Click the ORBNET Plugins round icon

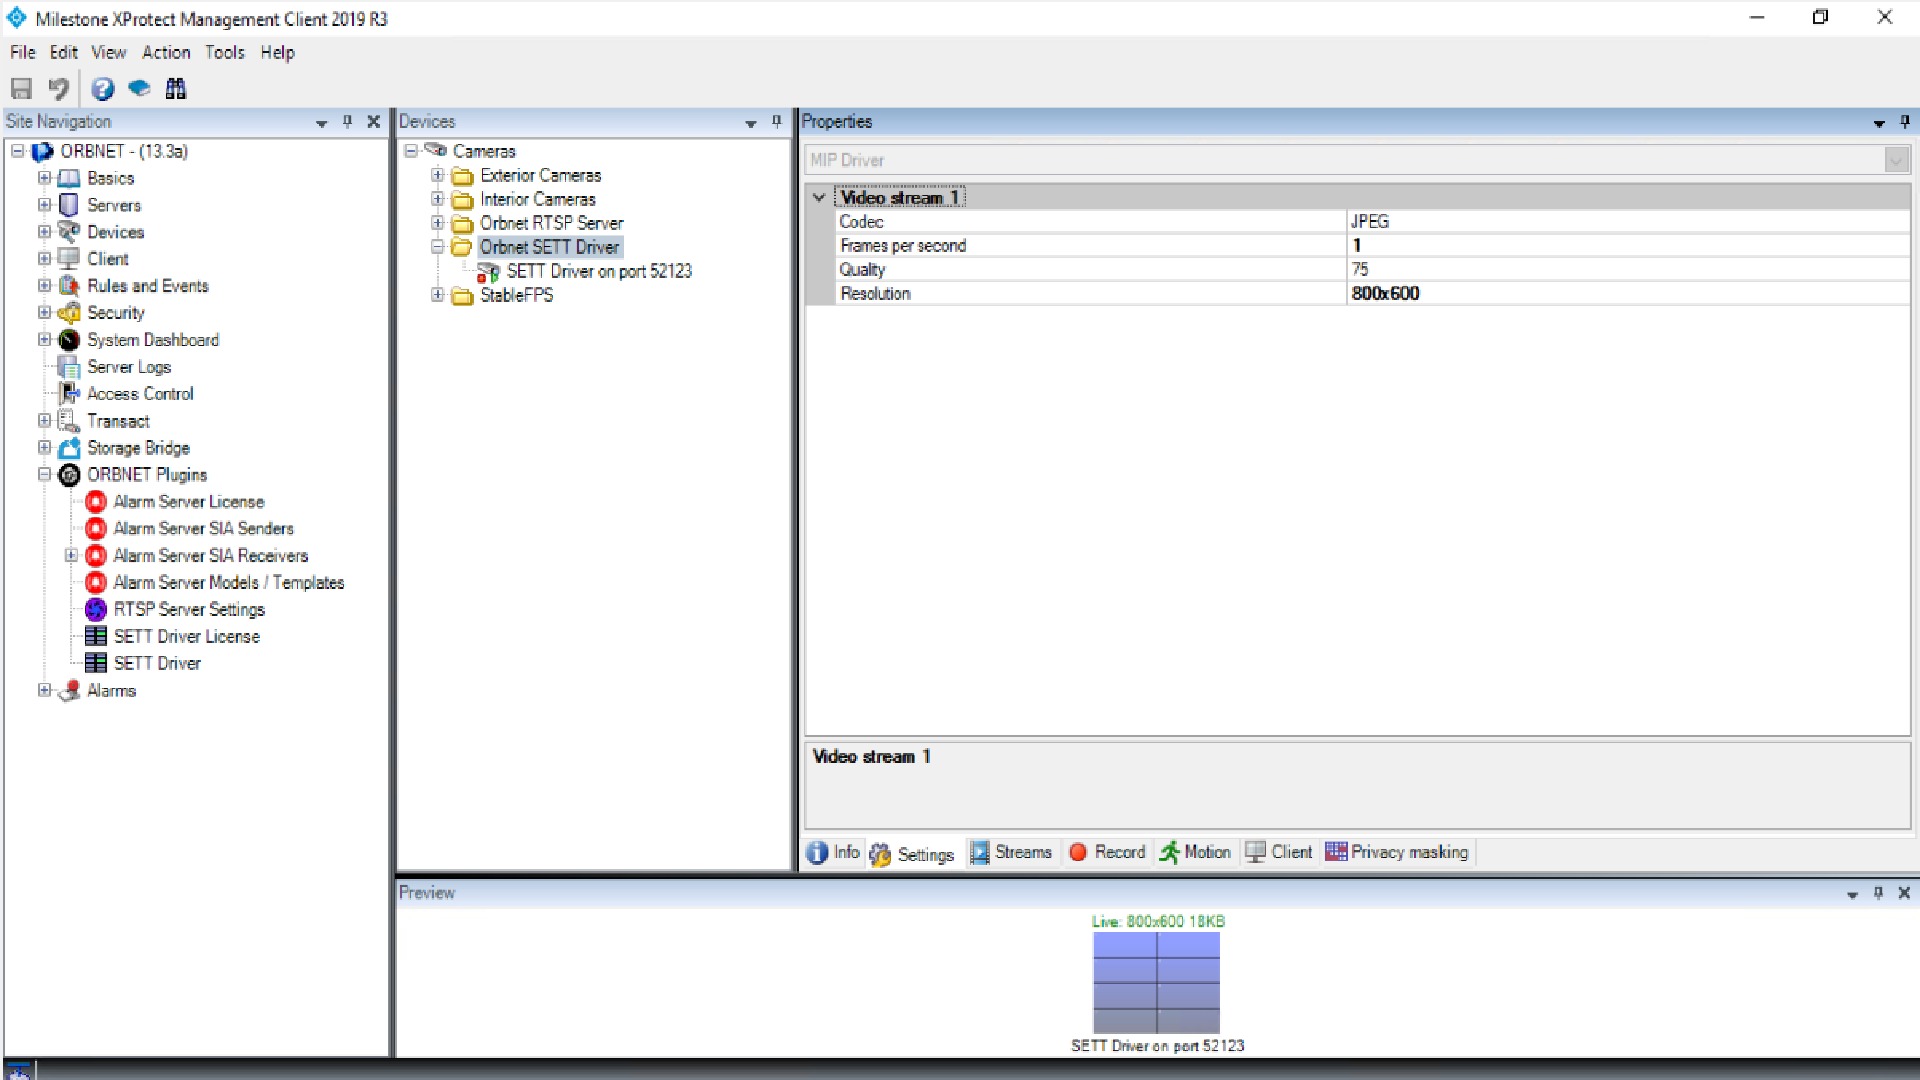click(x=69, y=475)
